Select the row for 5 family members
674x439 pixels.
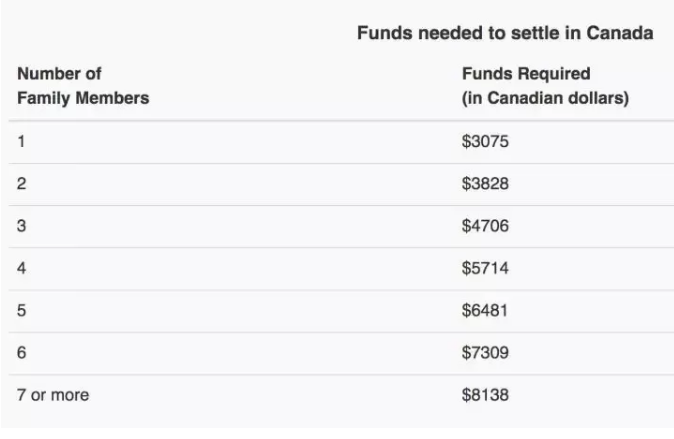click(x=341, y=311)
